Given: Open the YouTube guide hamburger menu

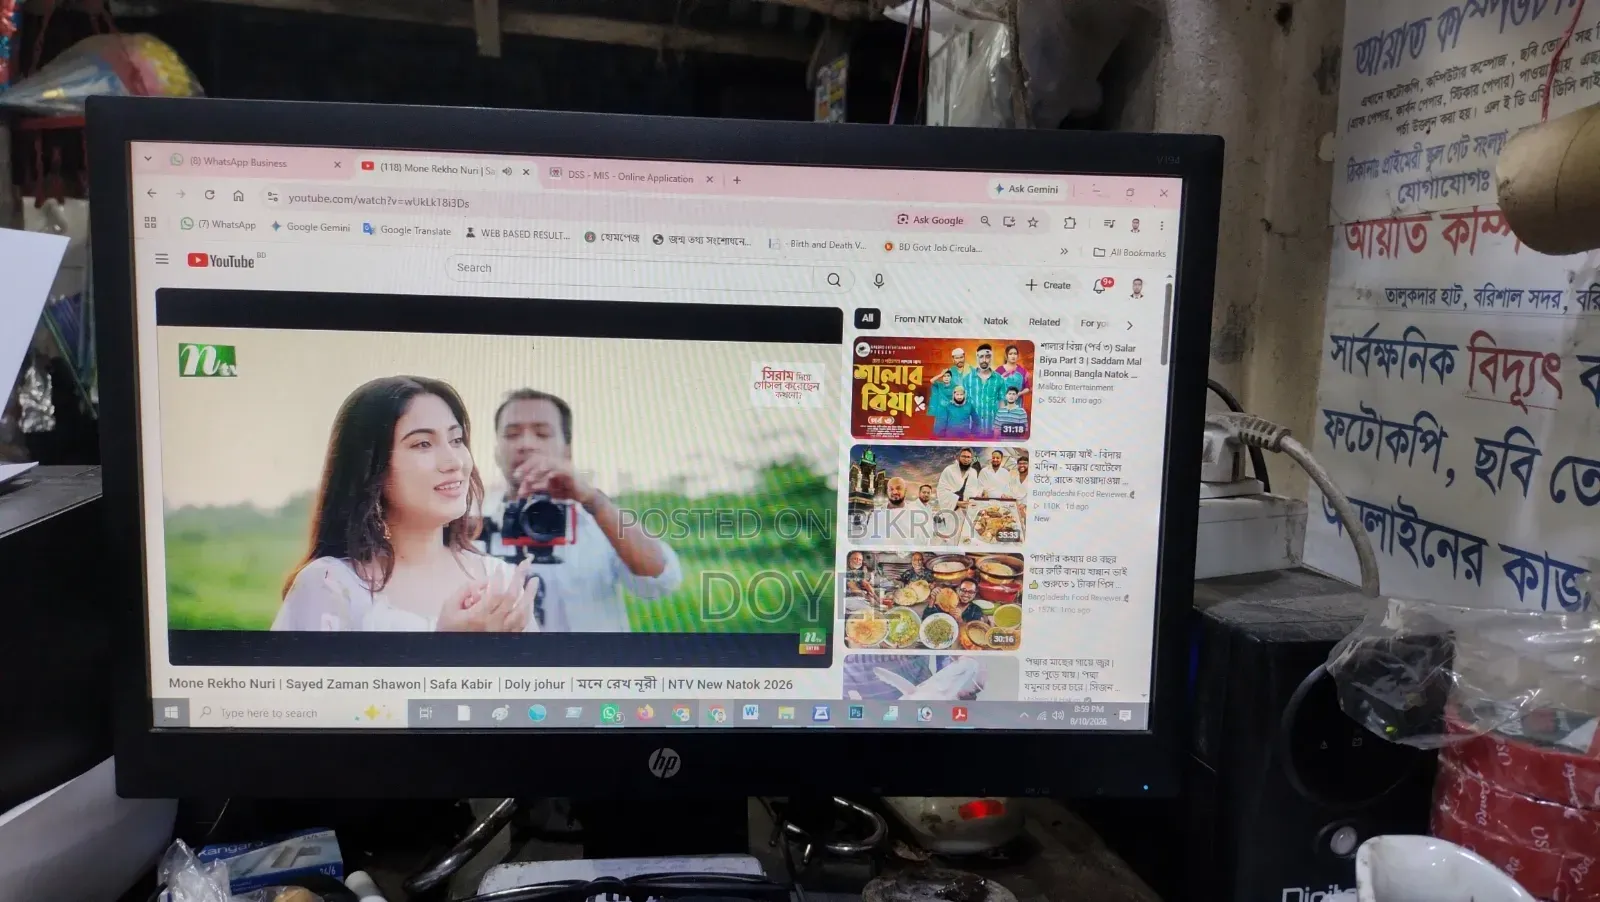Looking at the screenshot, I should point(161,259).
